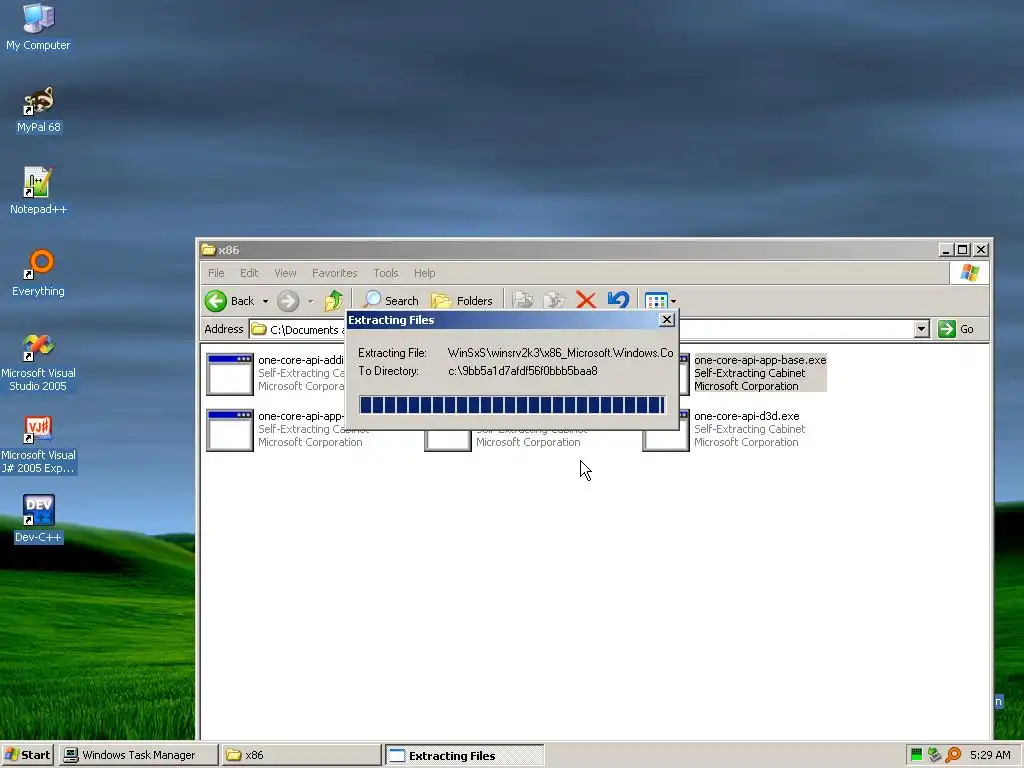Select one-core-api-d3d.exe file name

point(746,416)
